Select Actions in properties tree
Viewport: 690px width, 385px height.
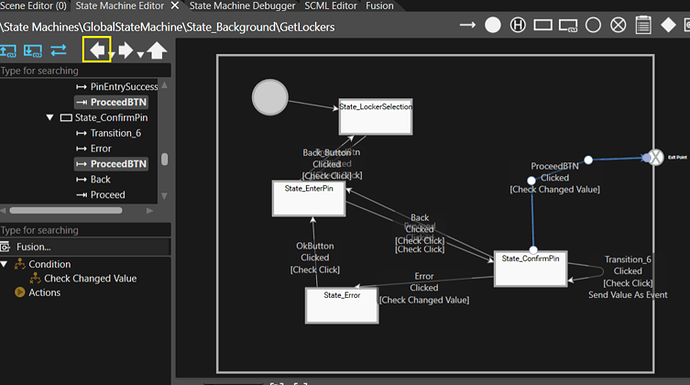(44, 293)
